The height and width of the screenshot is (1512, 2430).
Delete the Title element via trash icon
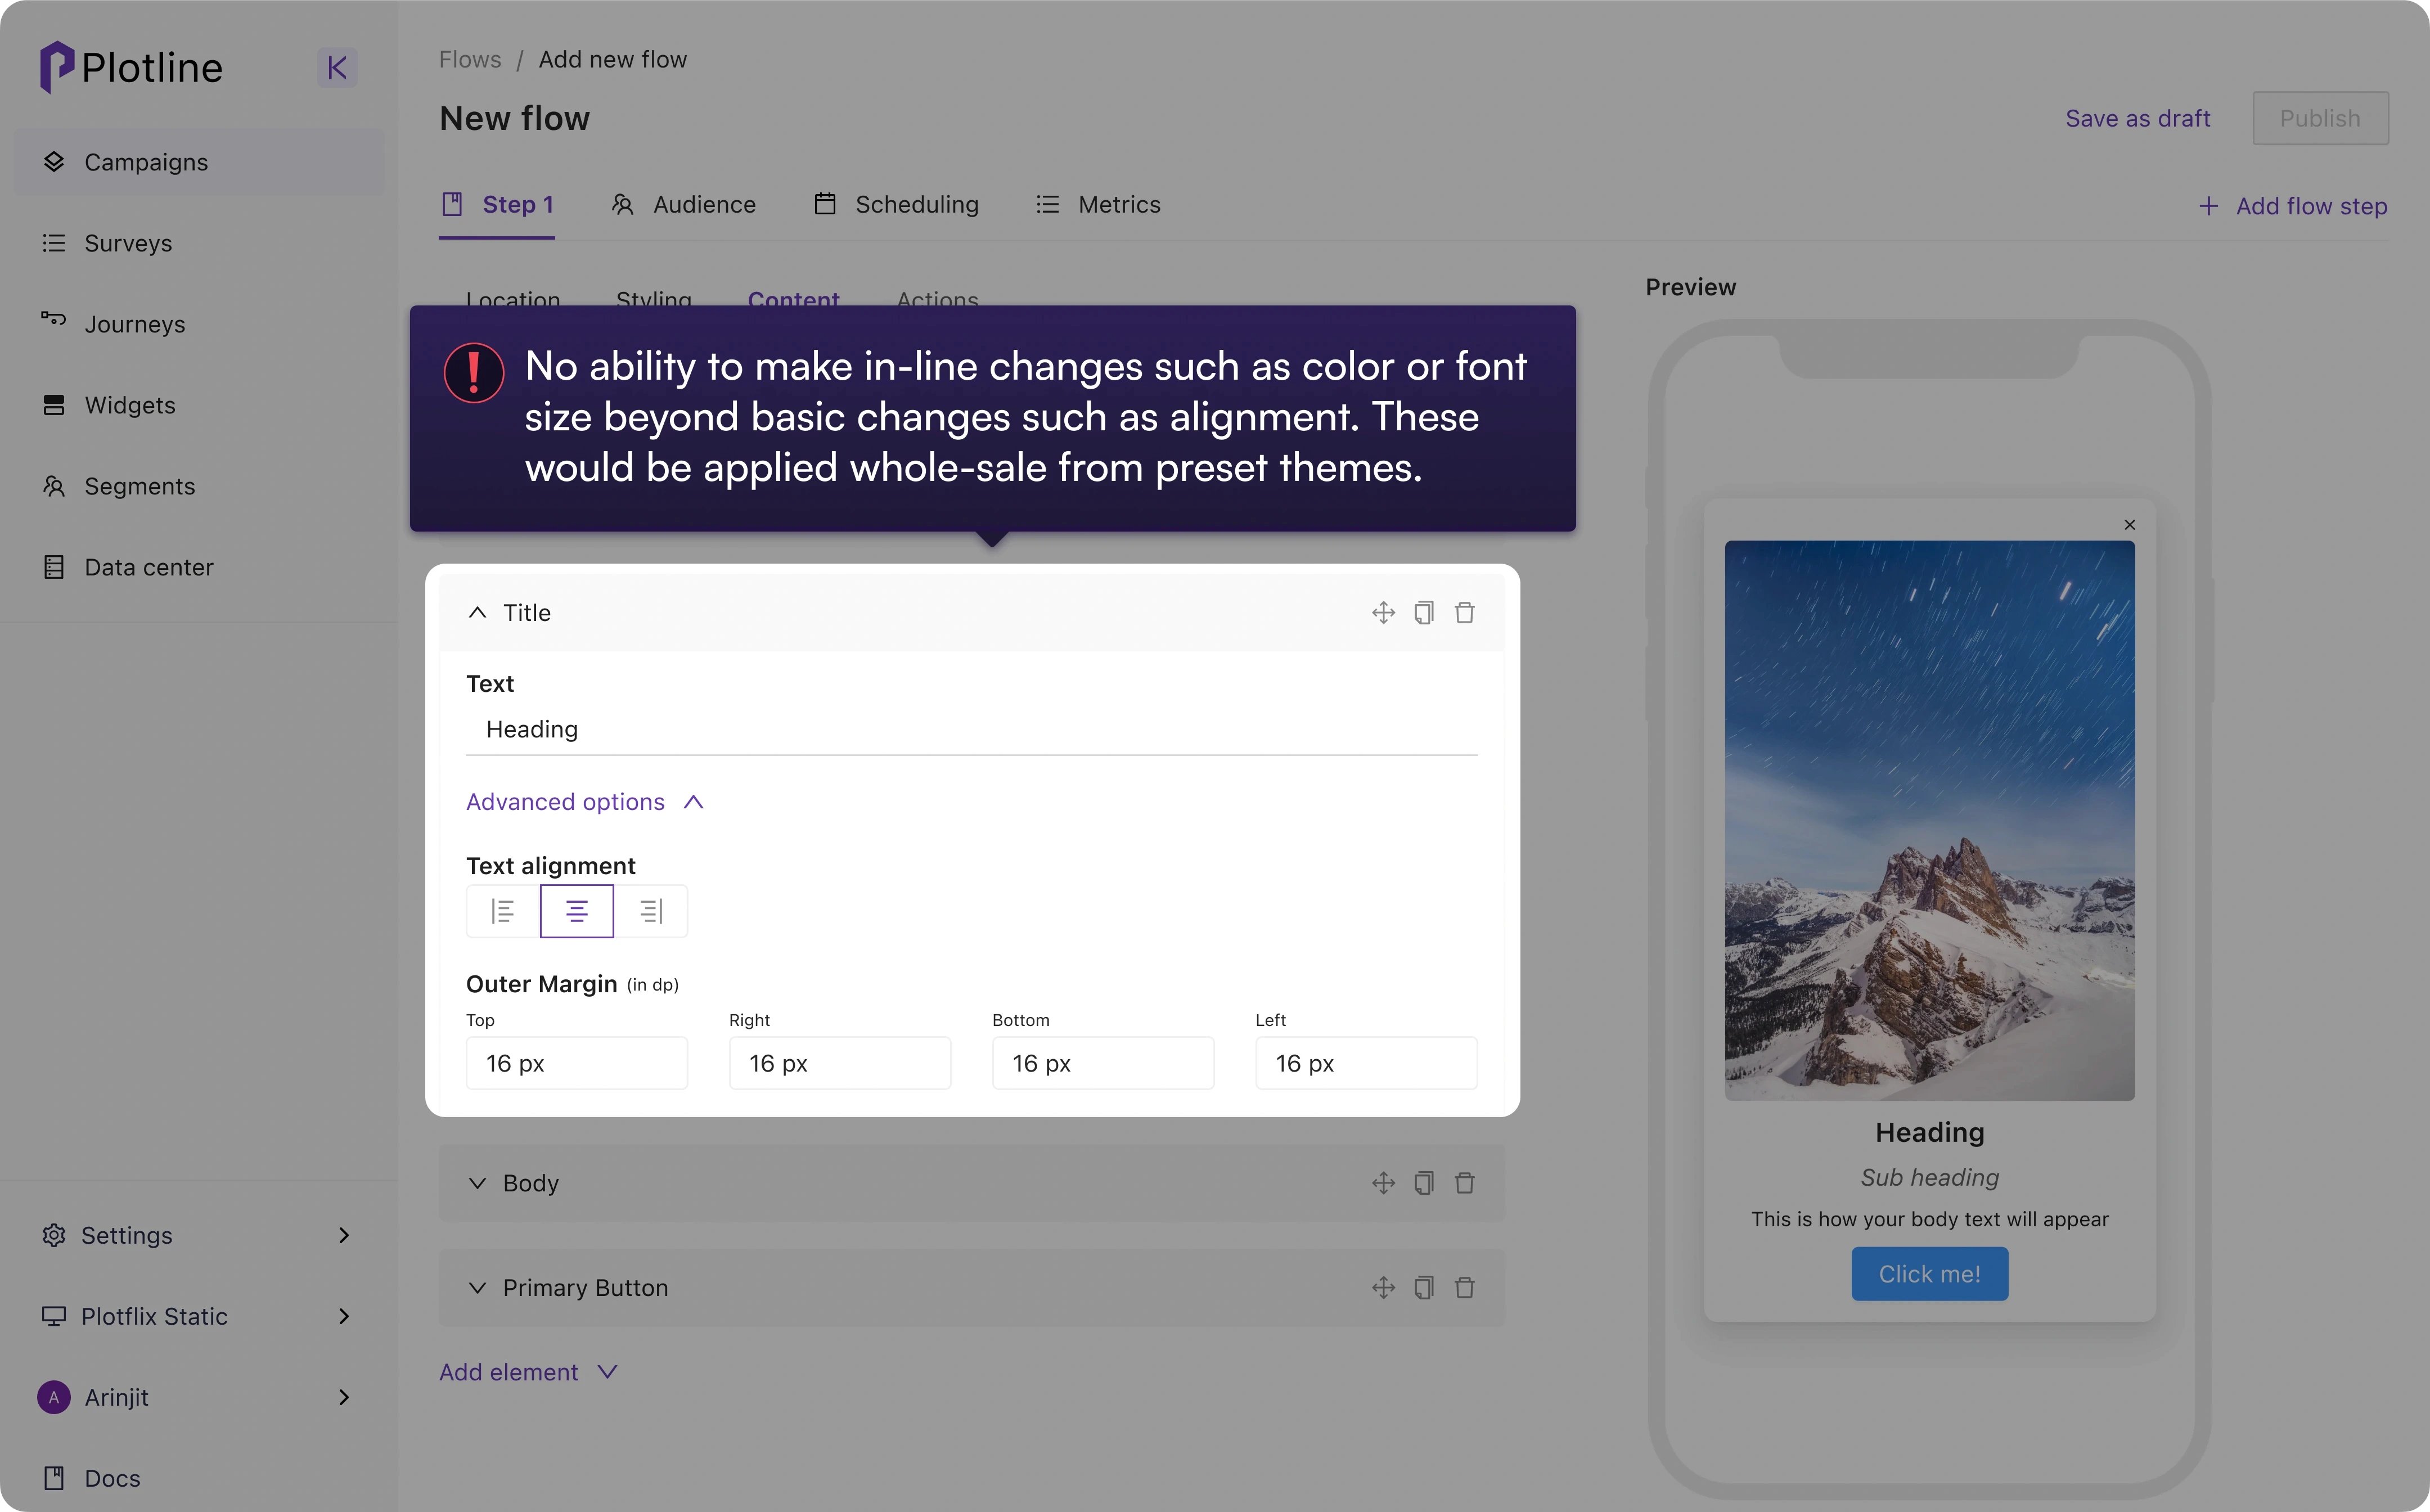pyautogui.click(x=1464, y=612)
